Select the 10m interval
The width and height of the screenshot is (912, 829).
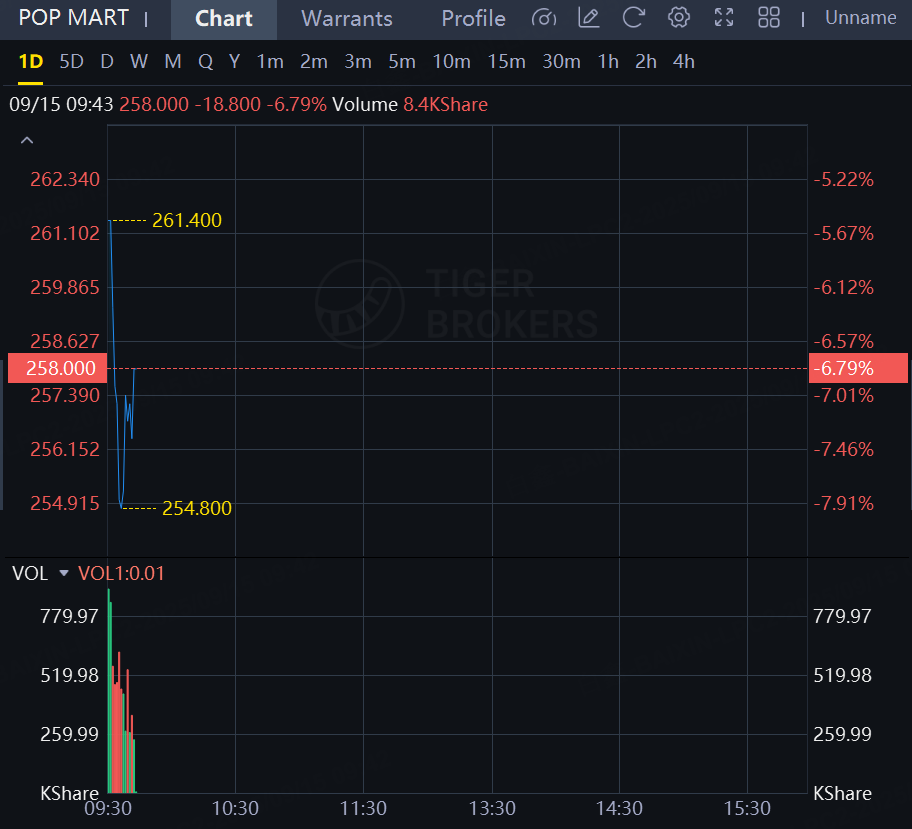tap(451, 62)
